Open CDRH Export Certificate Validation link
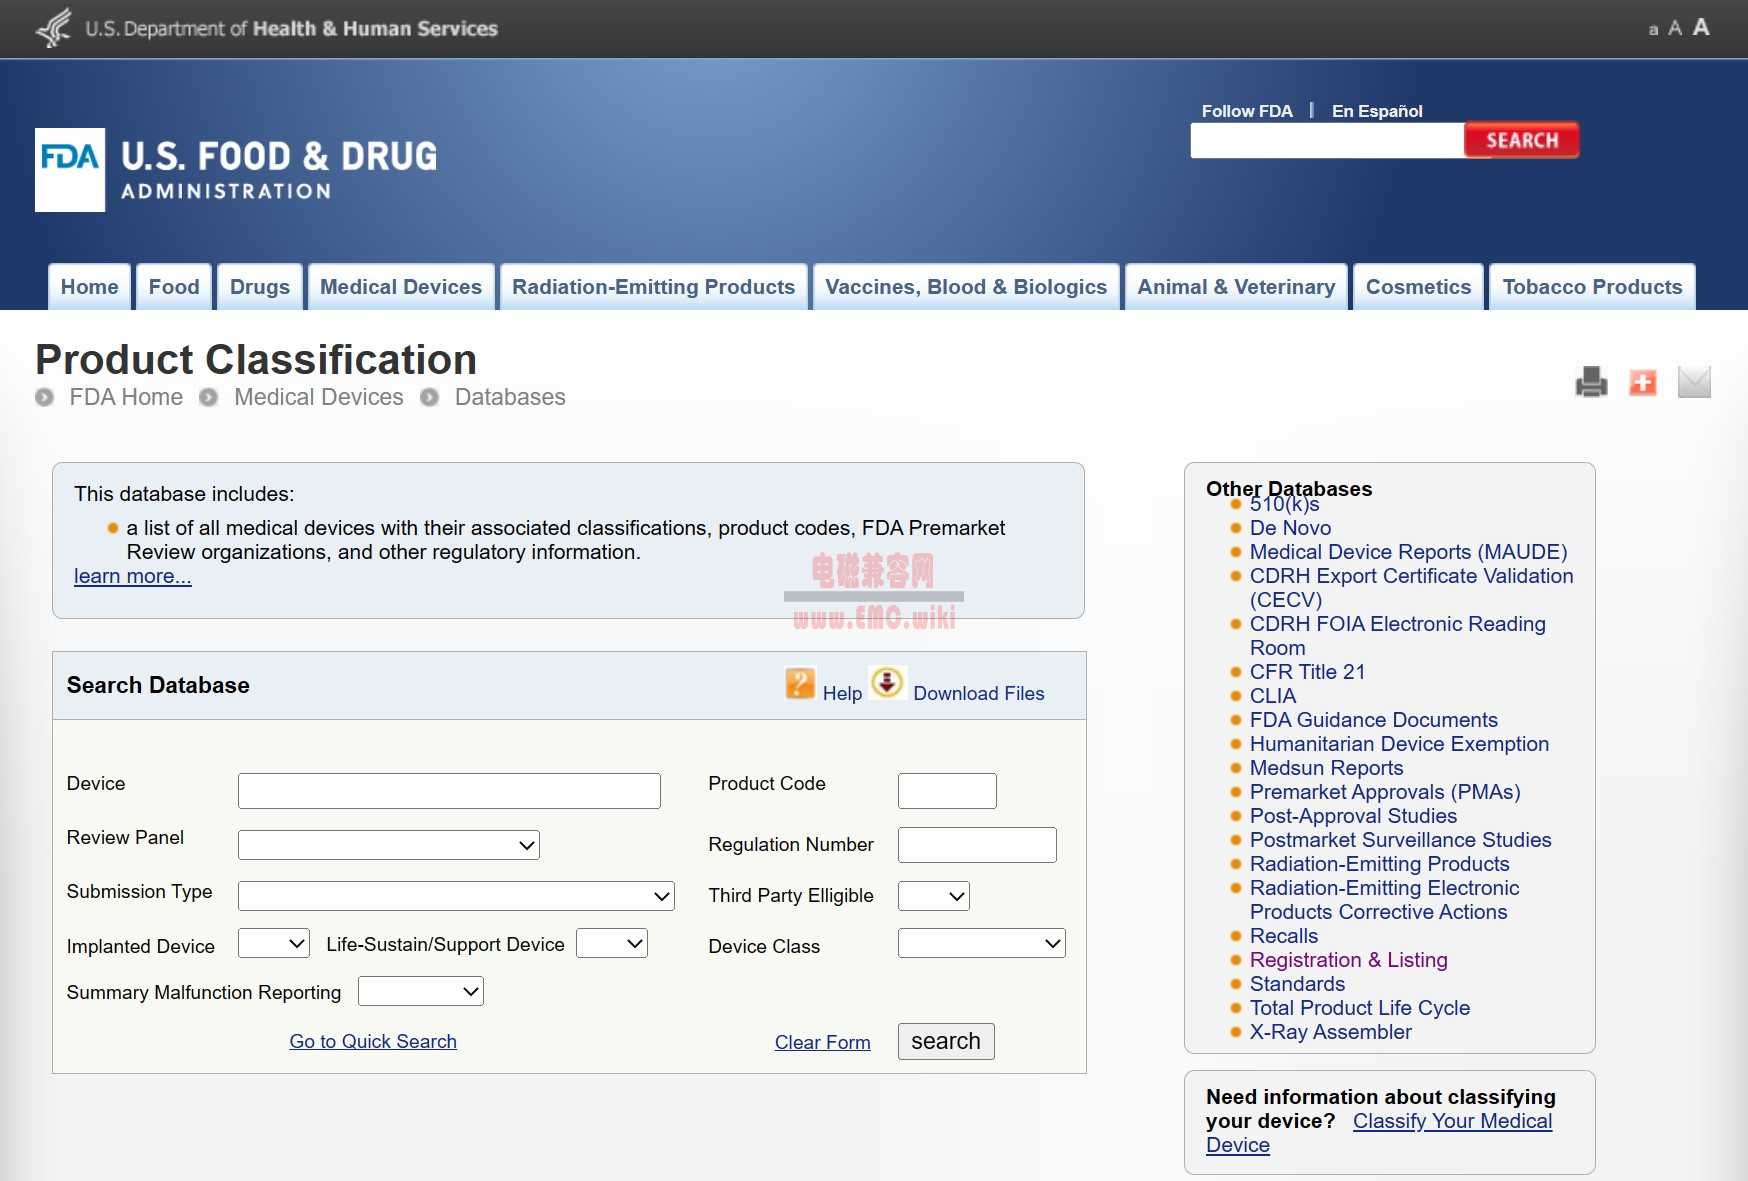This screenshot has width=1748, height=1181. pyautogui.click(x=1411, y=588)
